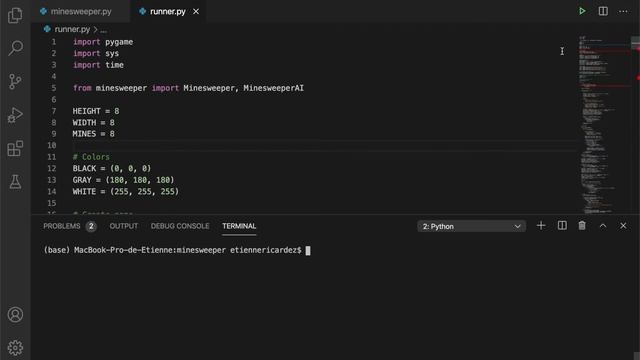Close the runner.py tab
This screenshot has width=640, height=360.
[196, 11]
